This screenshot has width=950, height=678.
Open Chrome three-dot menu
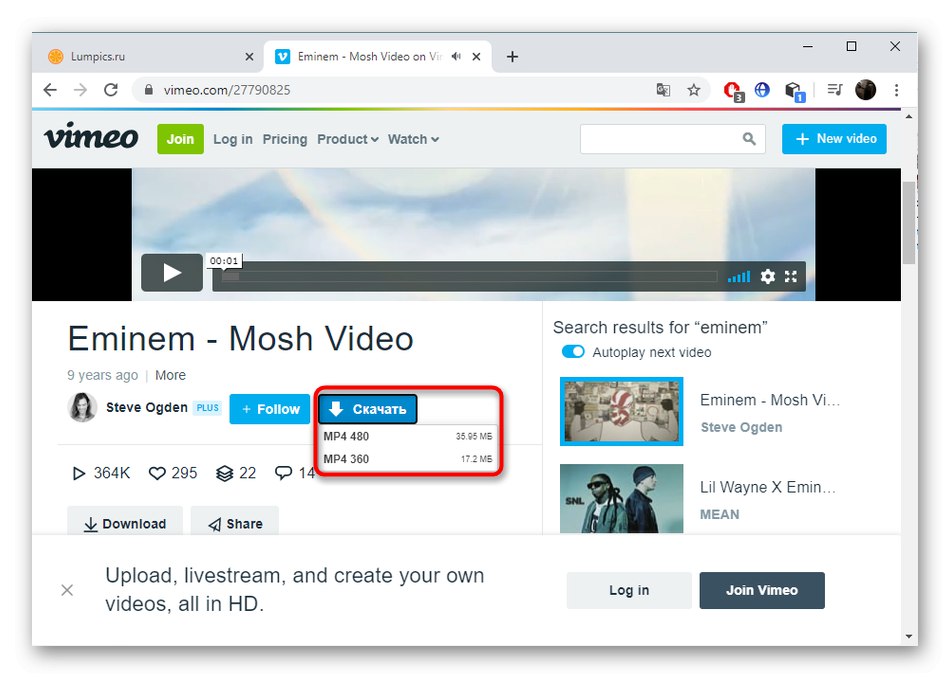897,90
